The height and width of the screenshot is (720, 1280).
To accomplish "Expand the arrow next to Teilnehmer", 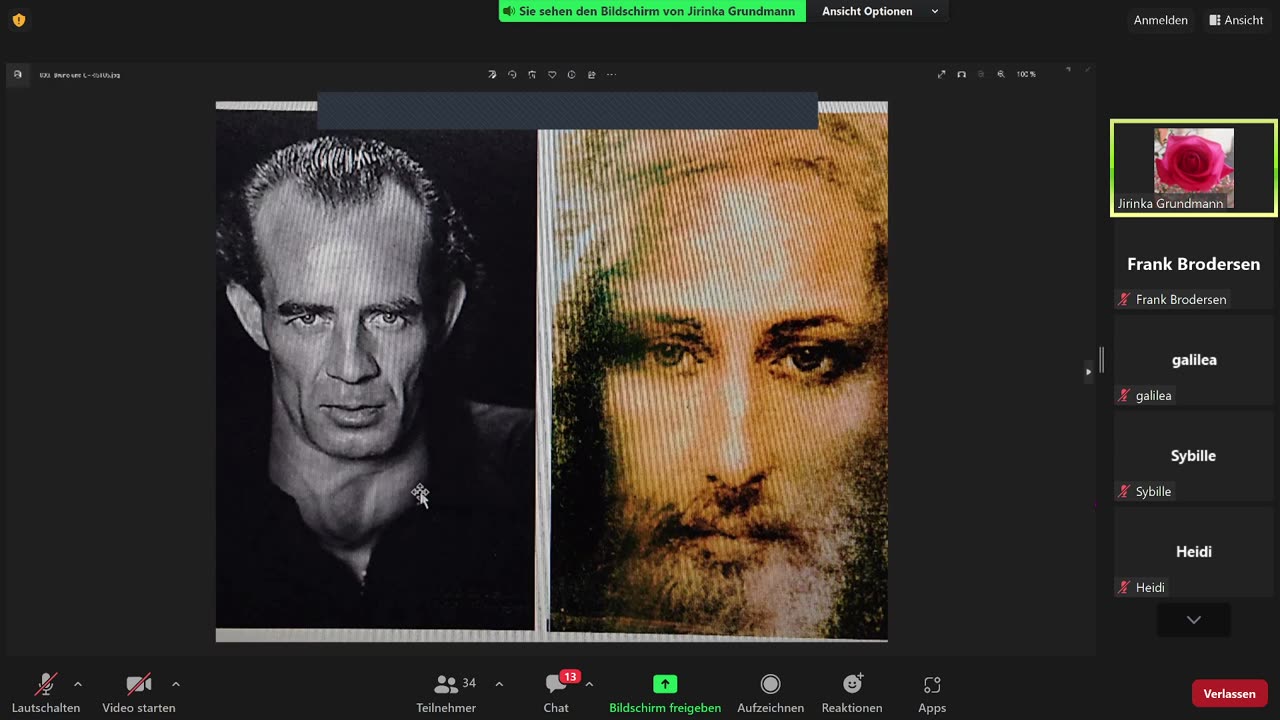I will (x=499, y=684).
